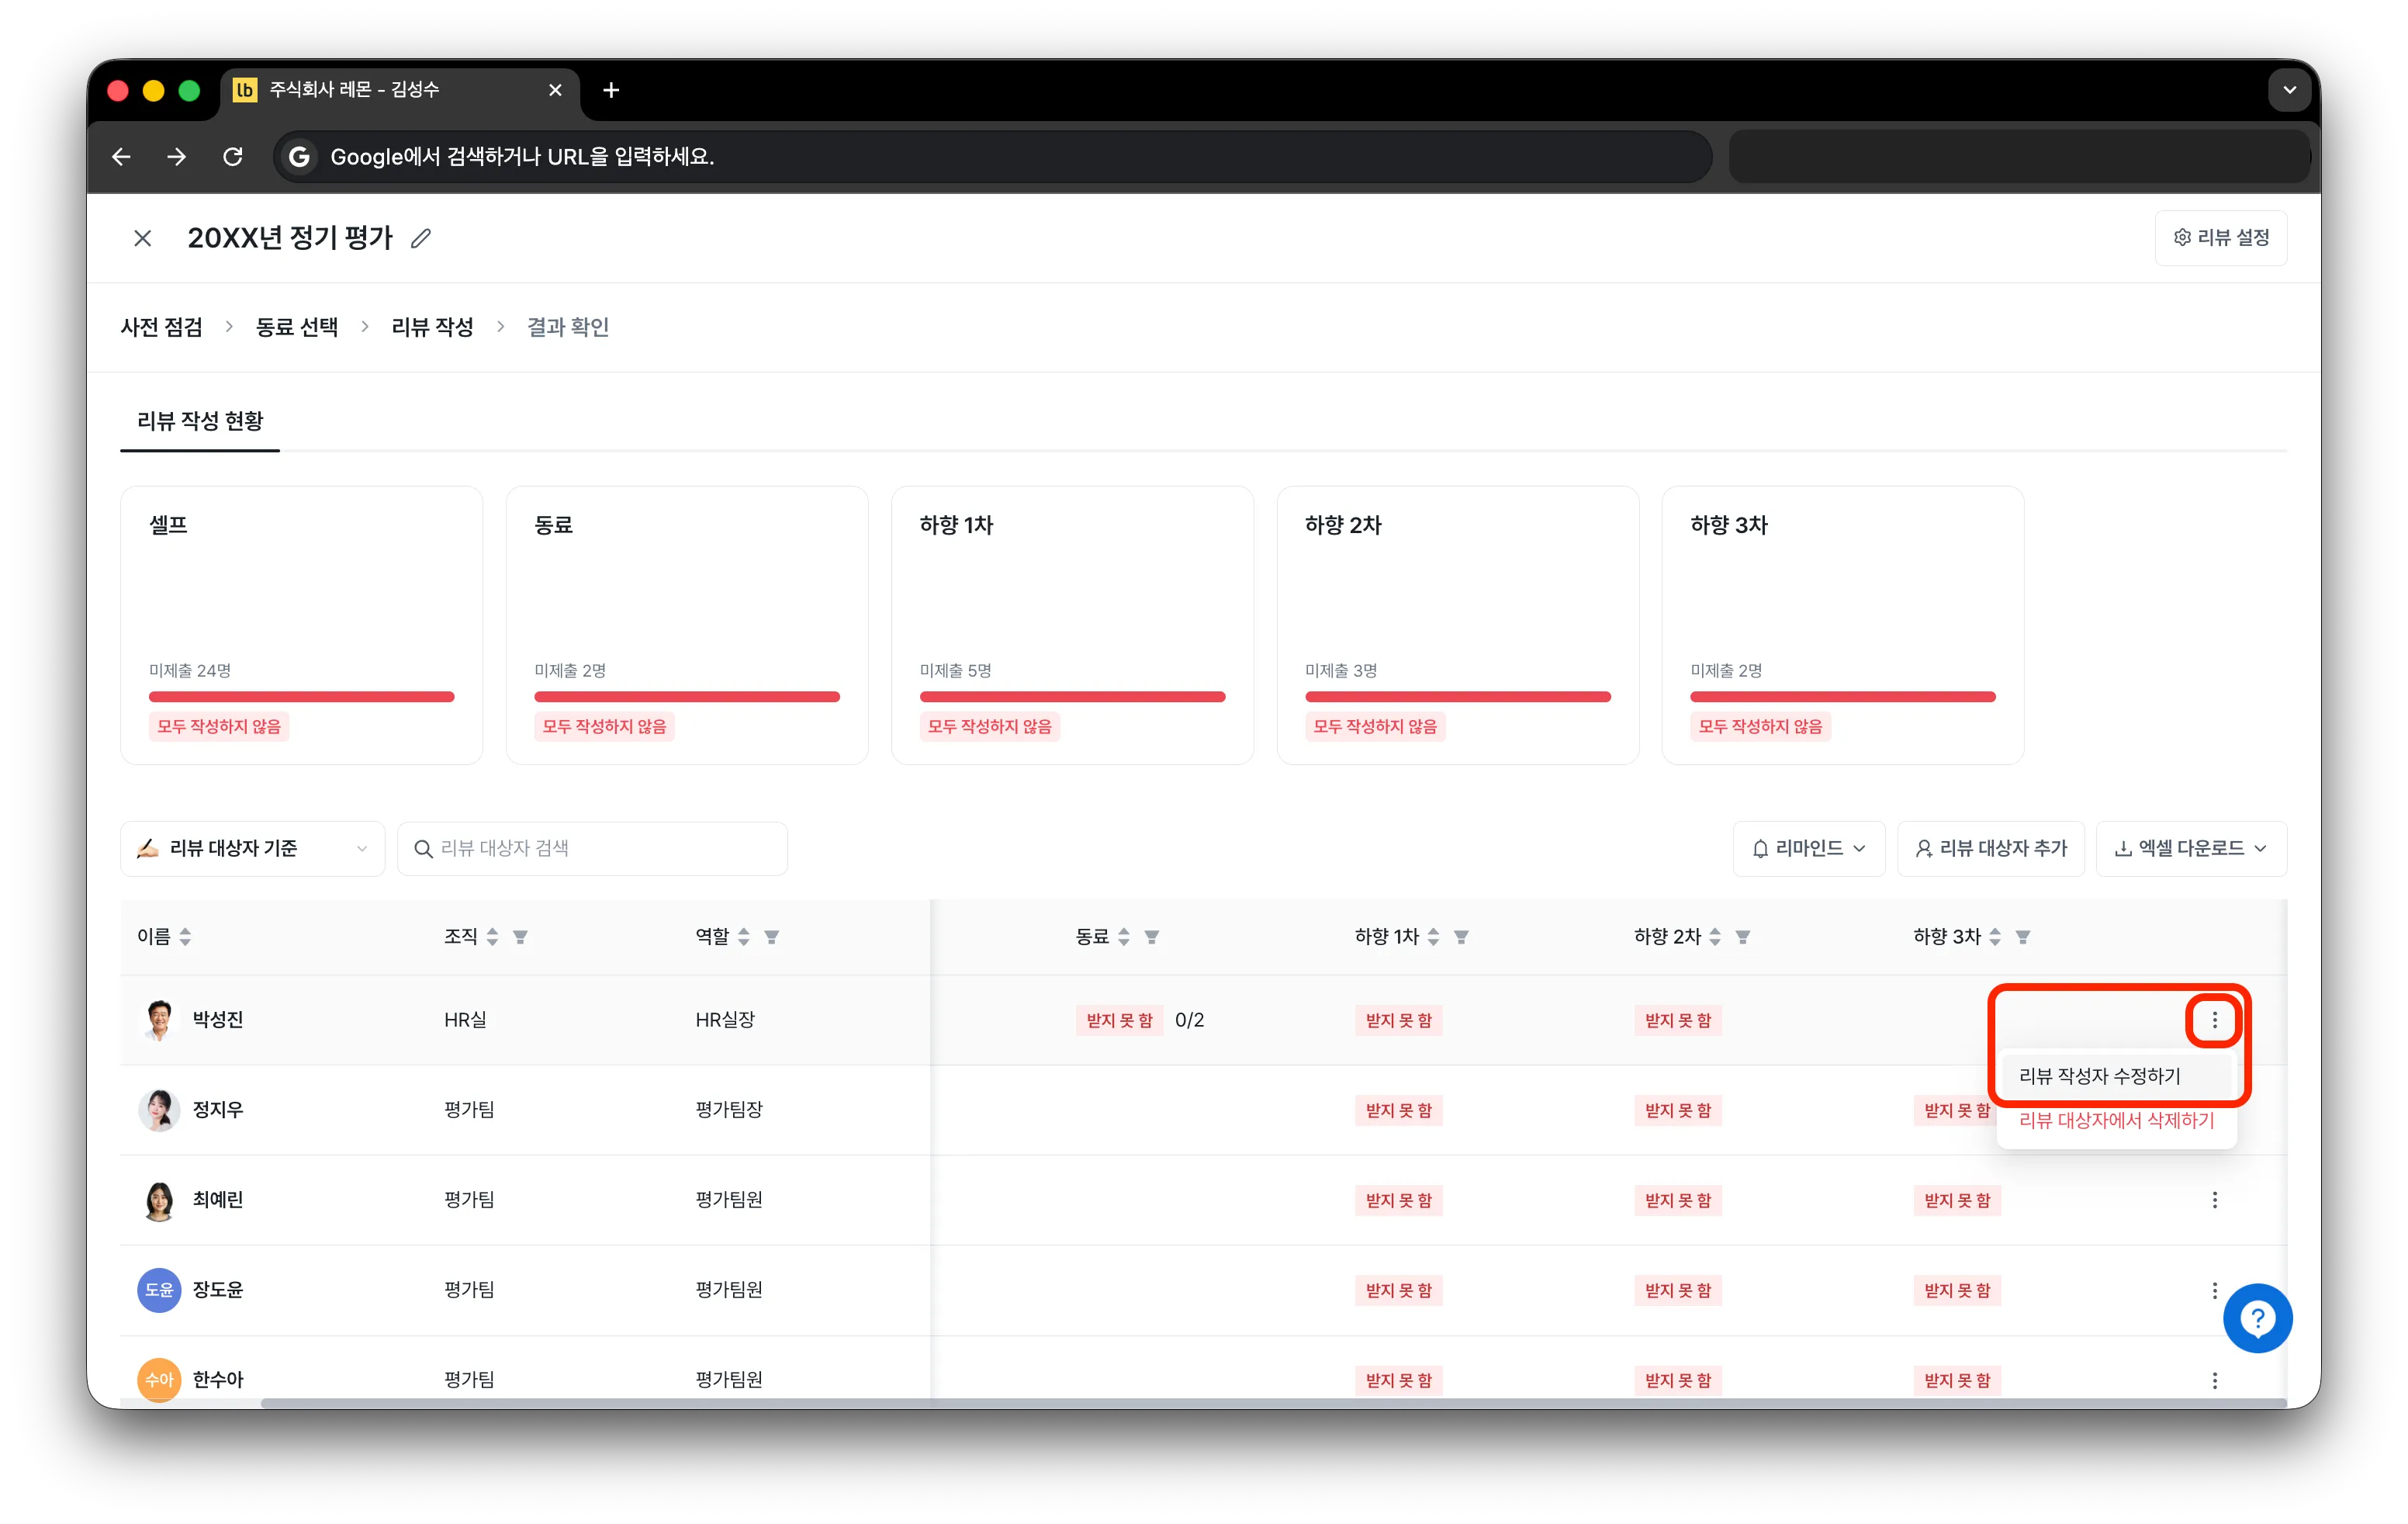Filter the 역할 column
The height and width of the screenshot is (1524, 2408).
(771, 937)
